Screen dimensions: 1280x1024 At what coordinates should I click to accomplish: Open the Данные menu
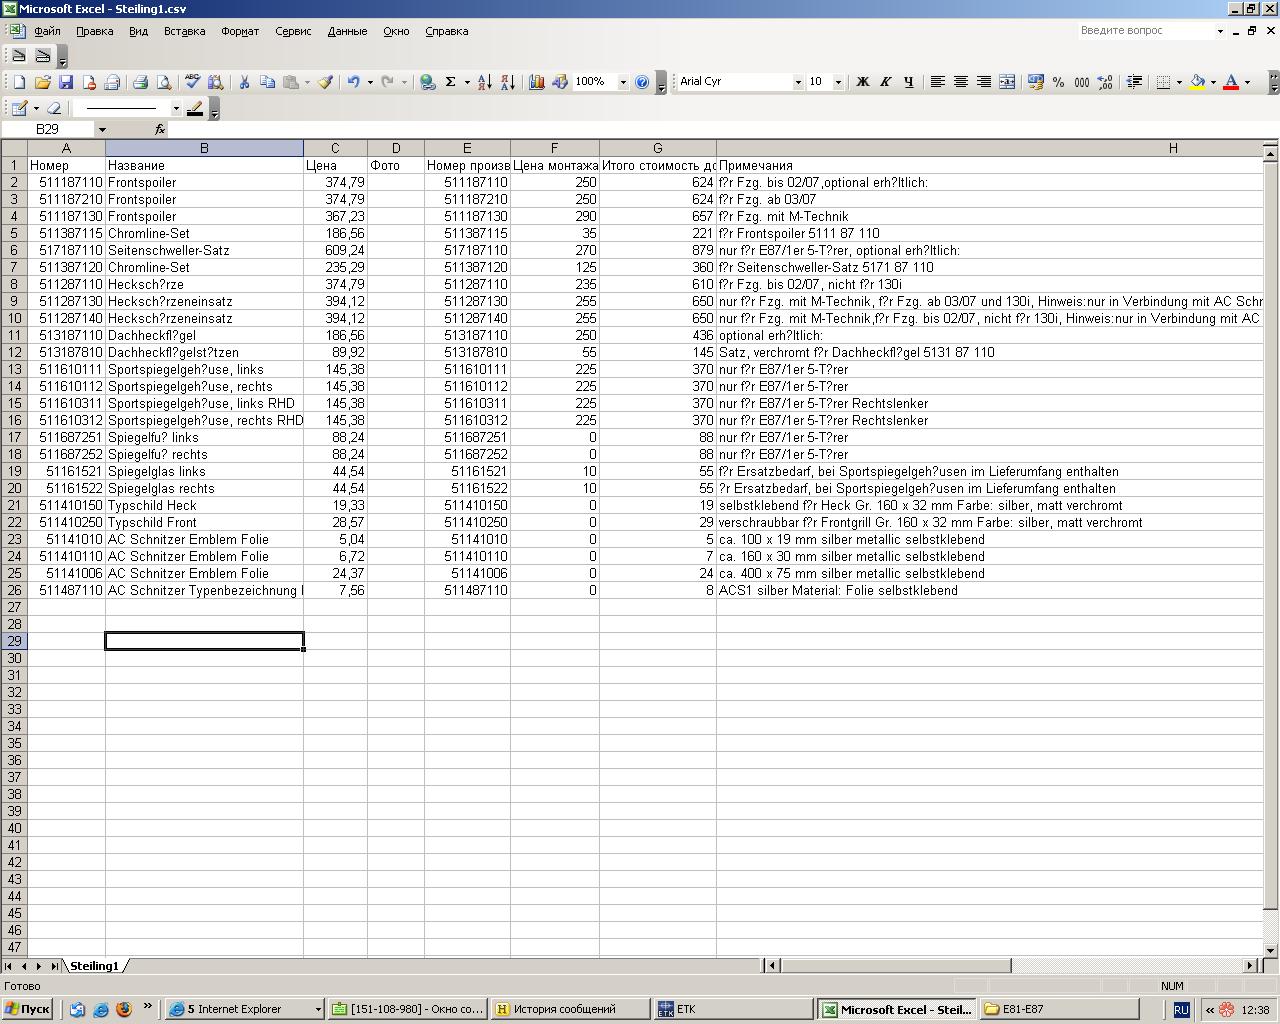point(347,31)
